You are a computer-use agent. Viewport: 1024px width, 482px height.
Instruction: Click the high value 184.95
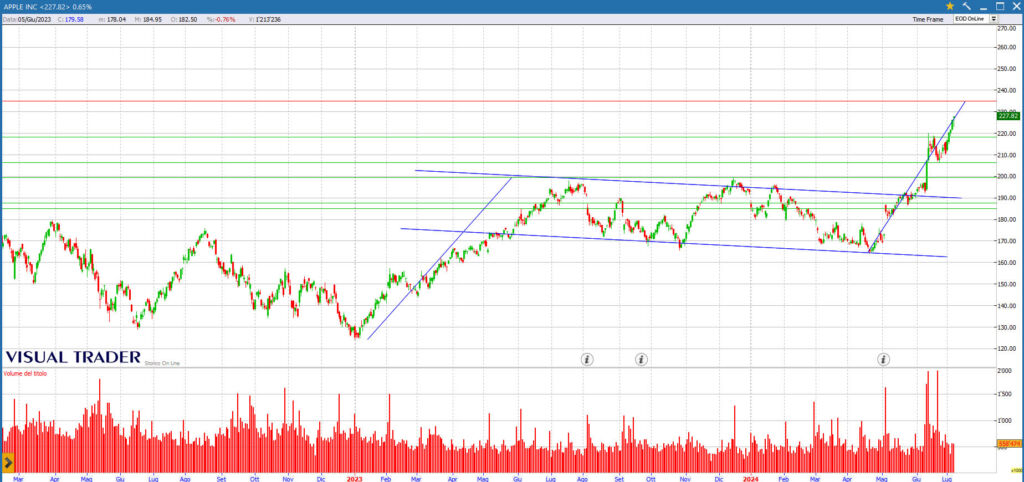[x=152, y=20]
